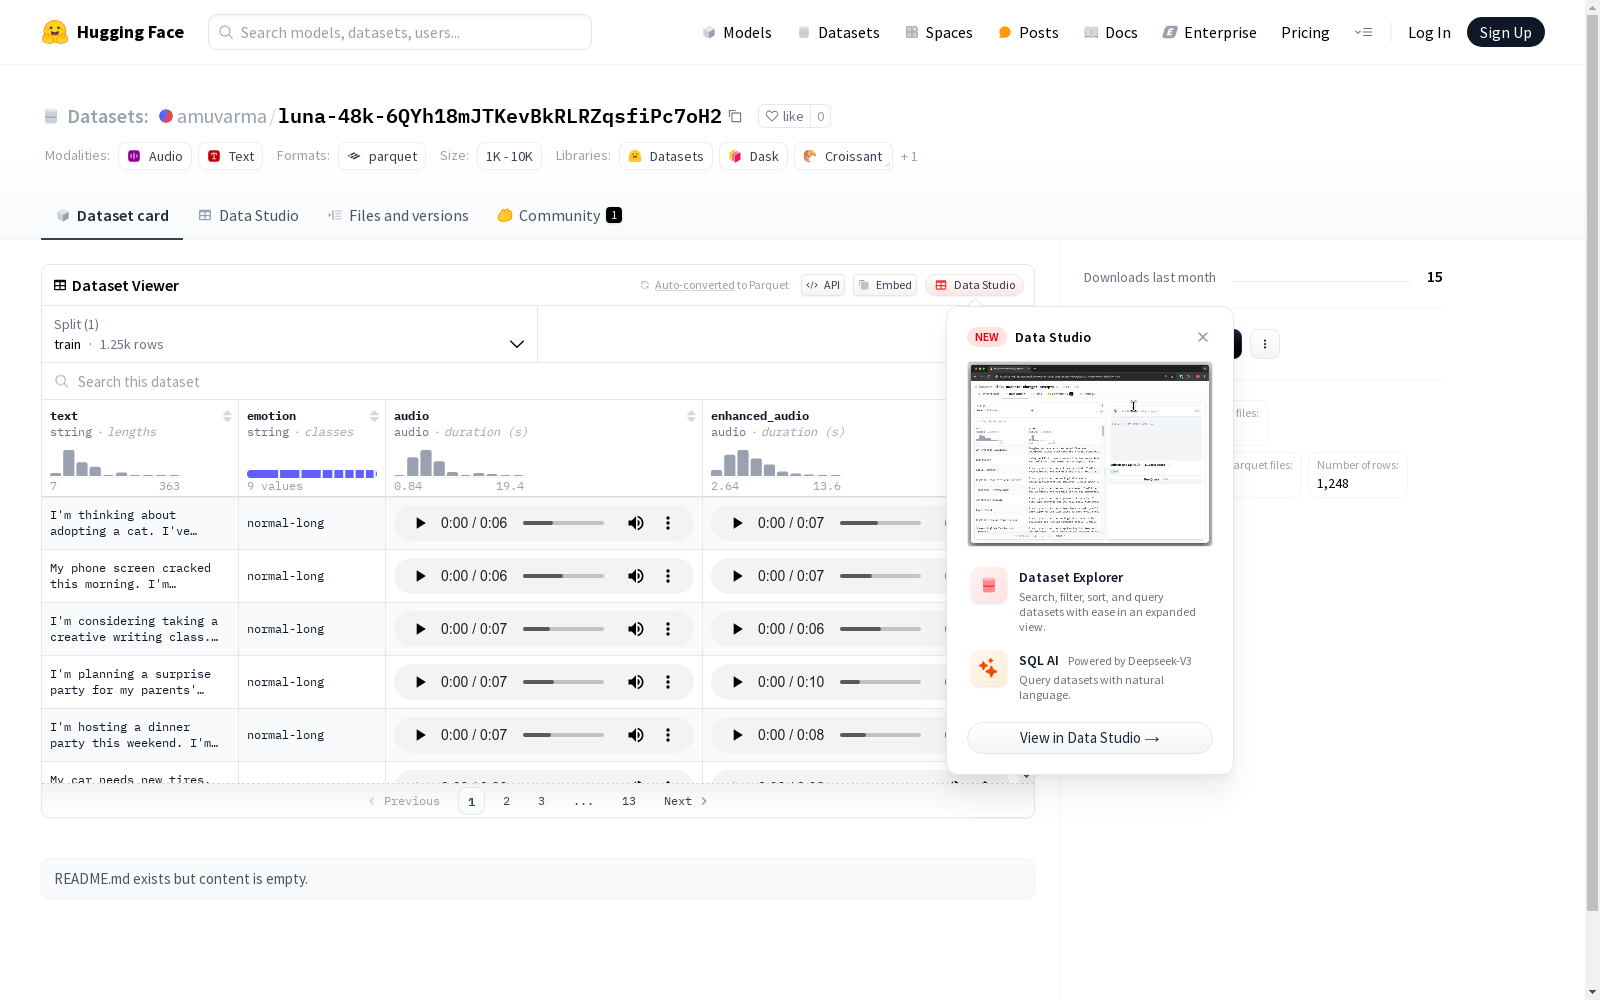Open audio options menu in the 'adopting a cat' row

tap(668, 523)
